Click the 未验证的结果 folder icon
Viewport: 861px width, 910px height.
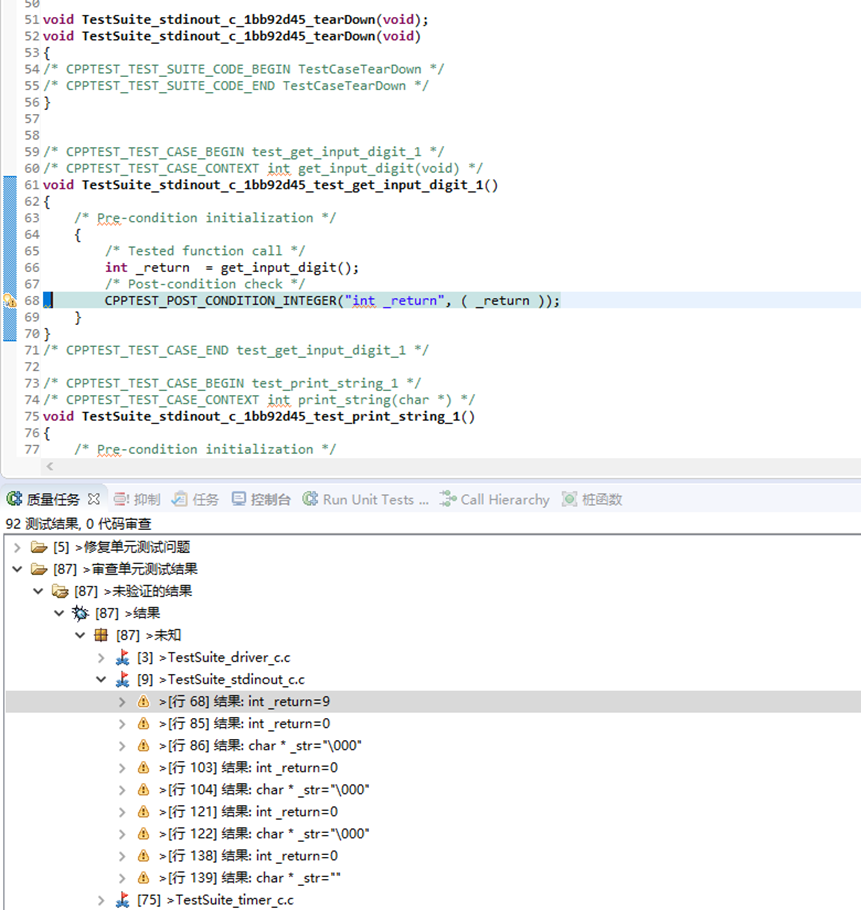click(60, 591)
